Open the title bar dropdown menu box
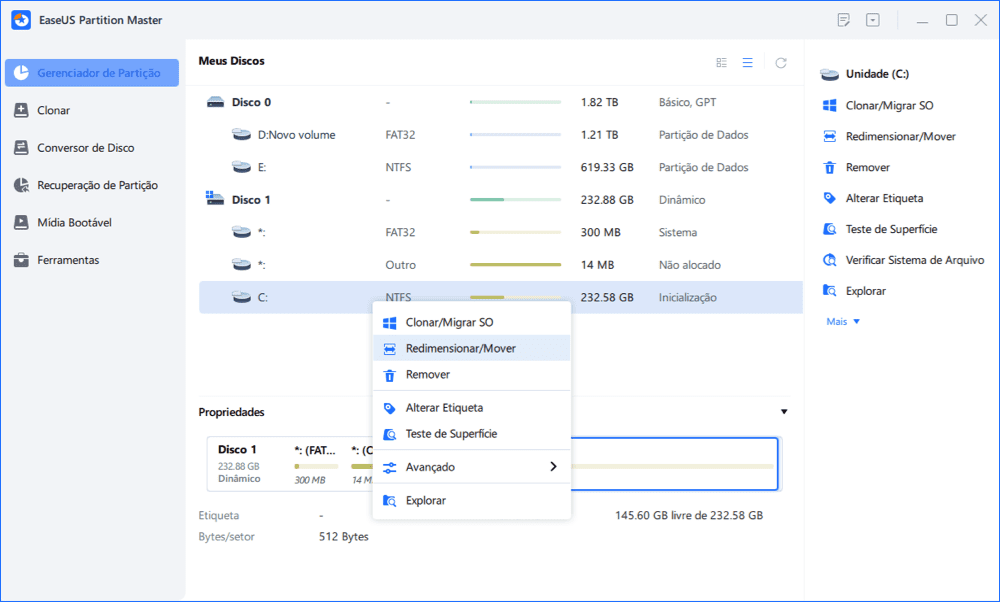The height and width of the screenshot is (602, 1000). (x=872, y=20)
